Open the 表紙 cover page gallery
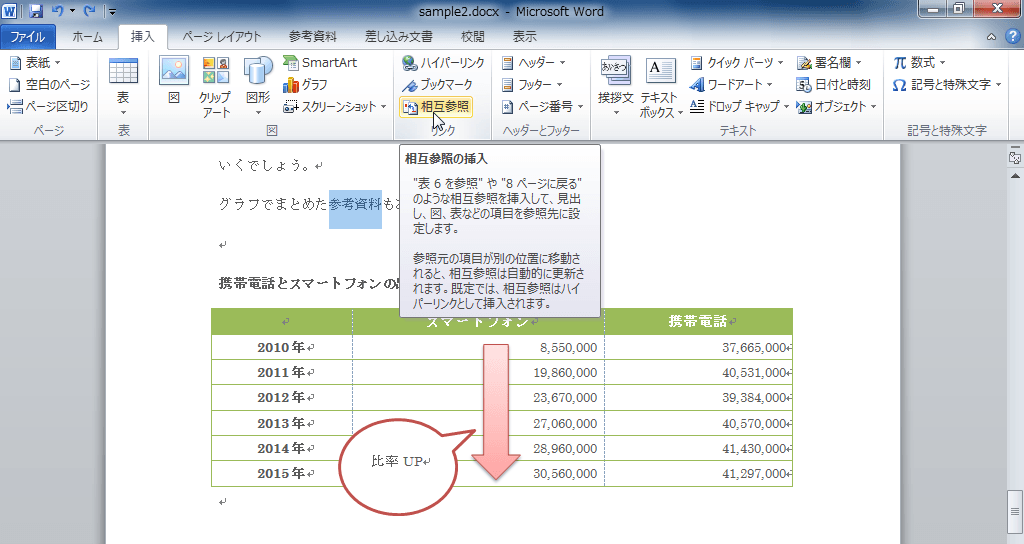The image size is (1024, 544). [35, 63]
